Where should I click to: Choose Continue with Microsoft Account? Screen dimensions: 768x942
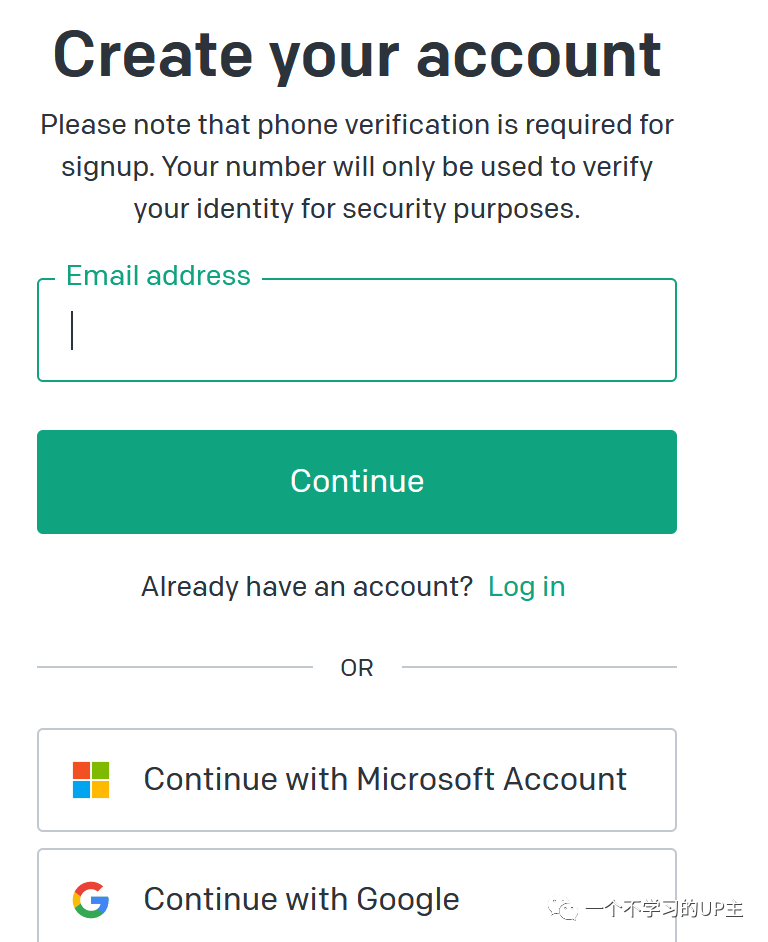tap(357, 780)
